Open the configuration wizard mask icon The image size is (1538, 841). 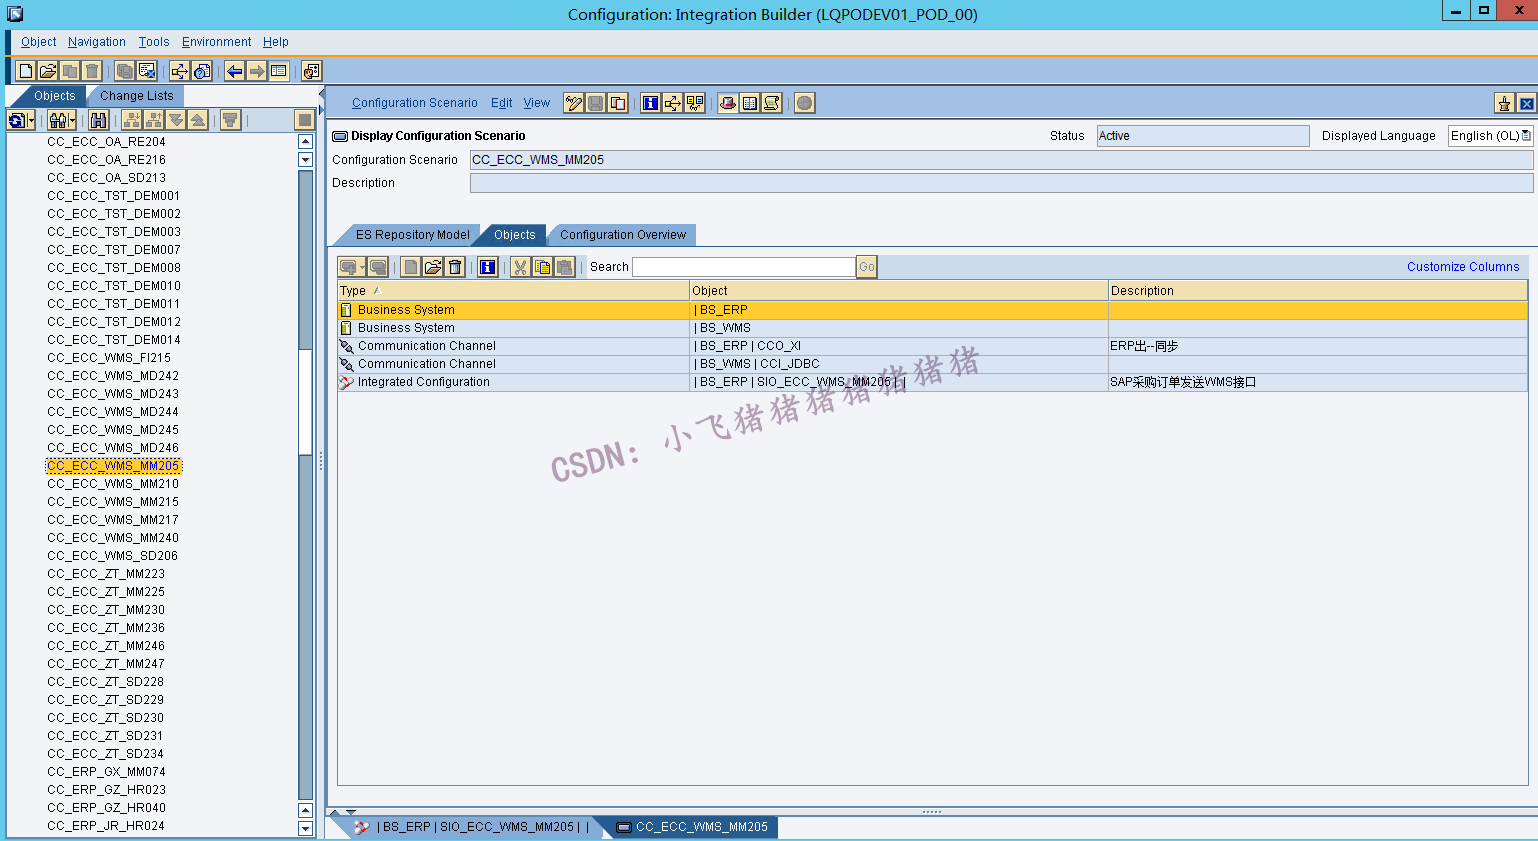click(312, 71)
